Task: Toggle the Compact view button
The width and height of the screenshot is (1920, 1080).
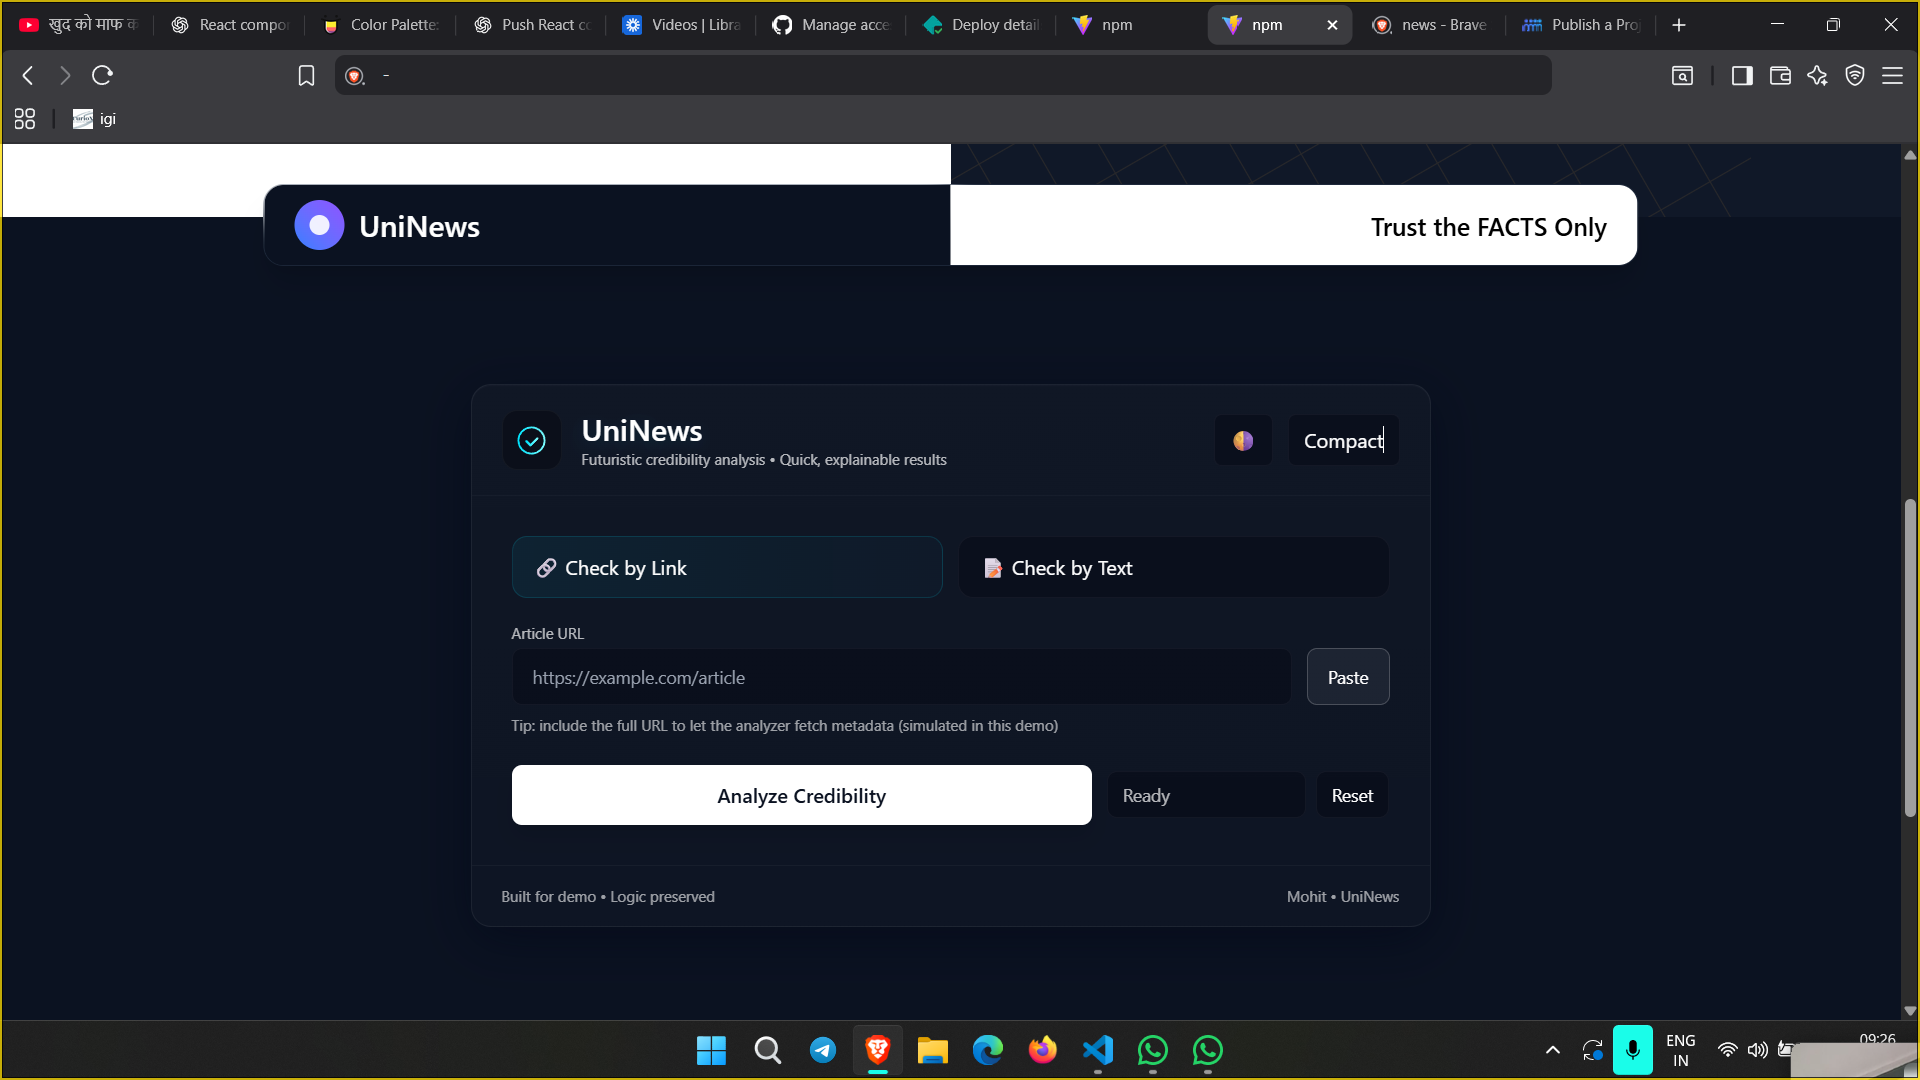Action: pos(1343,441)
